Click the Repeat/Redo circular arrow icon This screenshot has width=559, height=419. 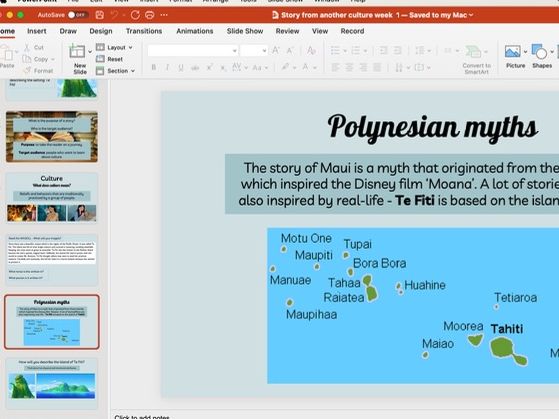coord(135,15)
